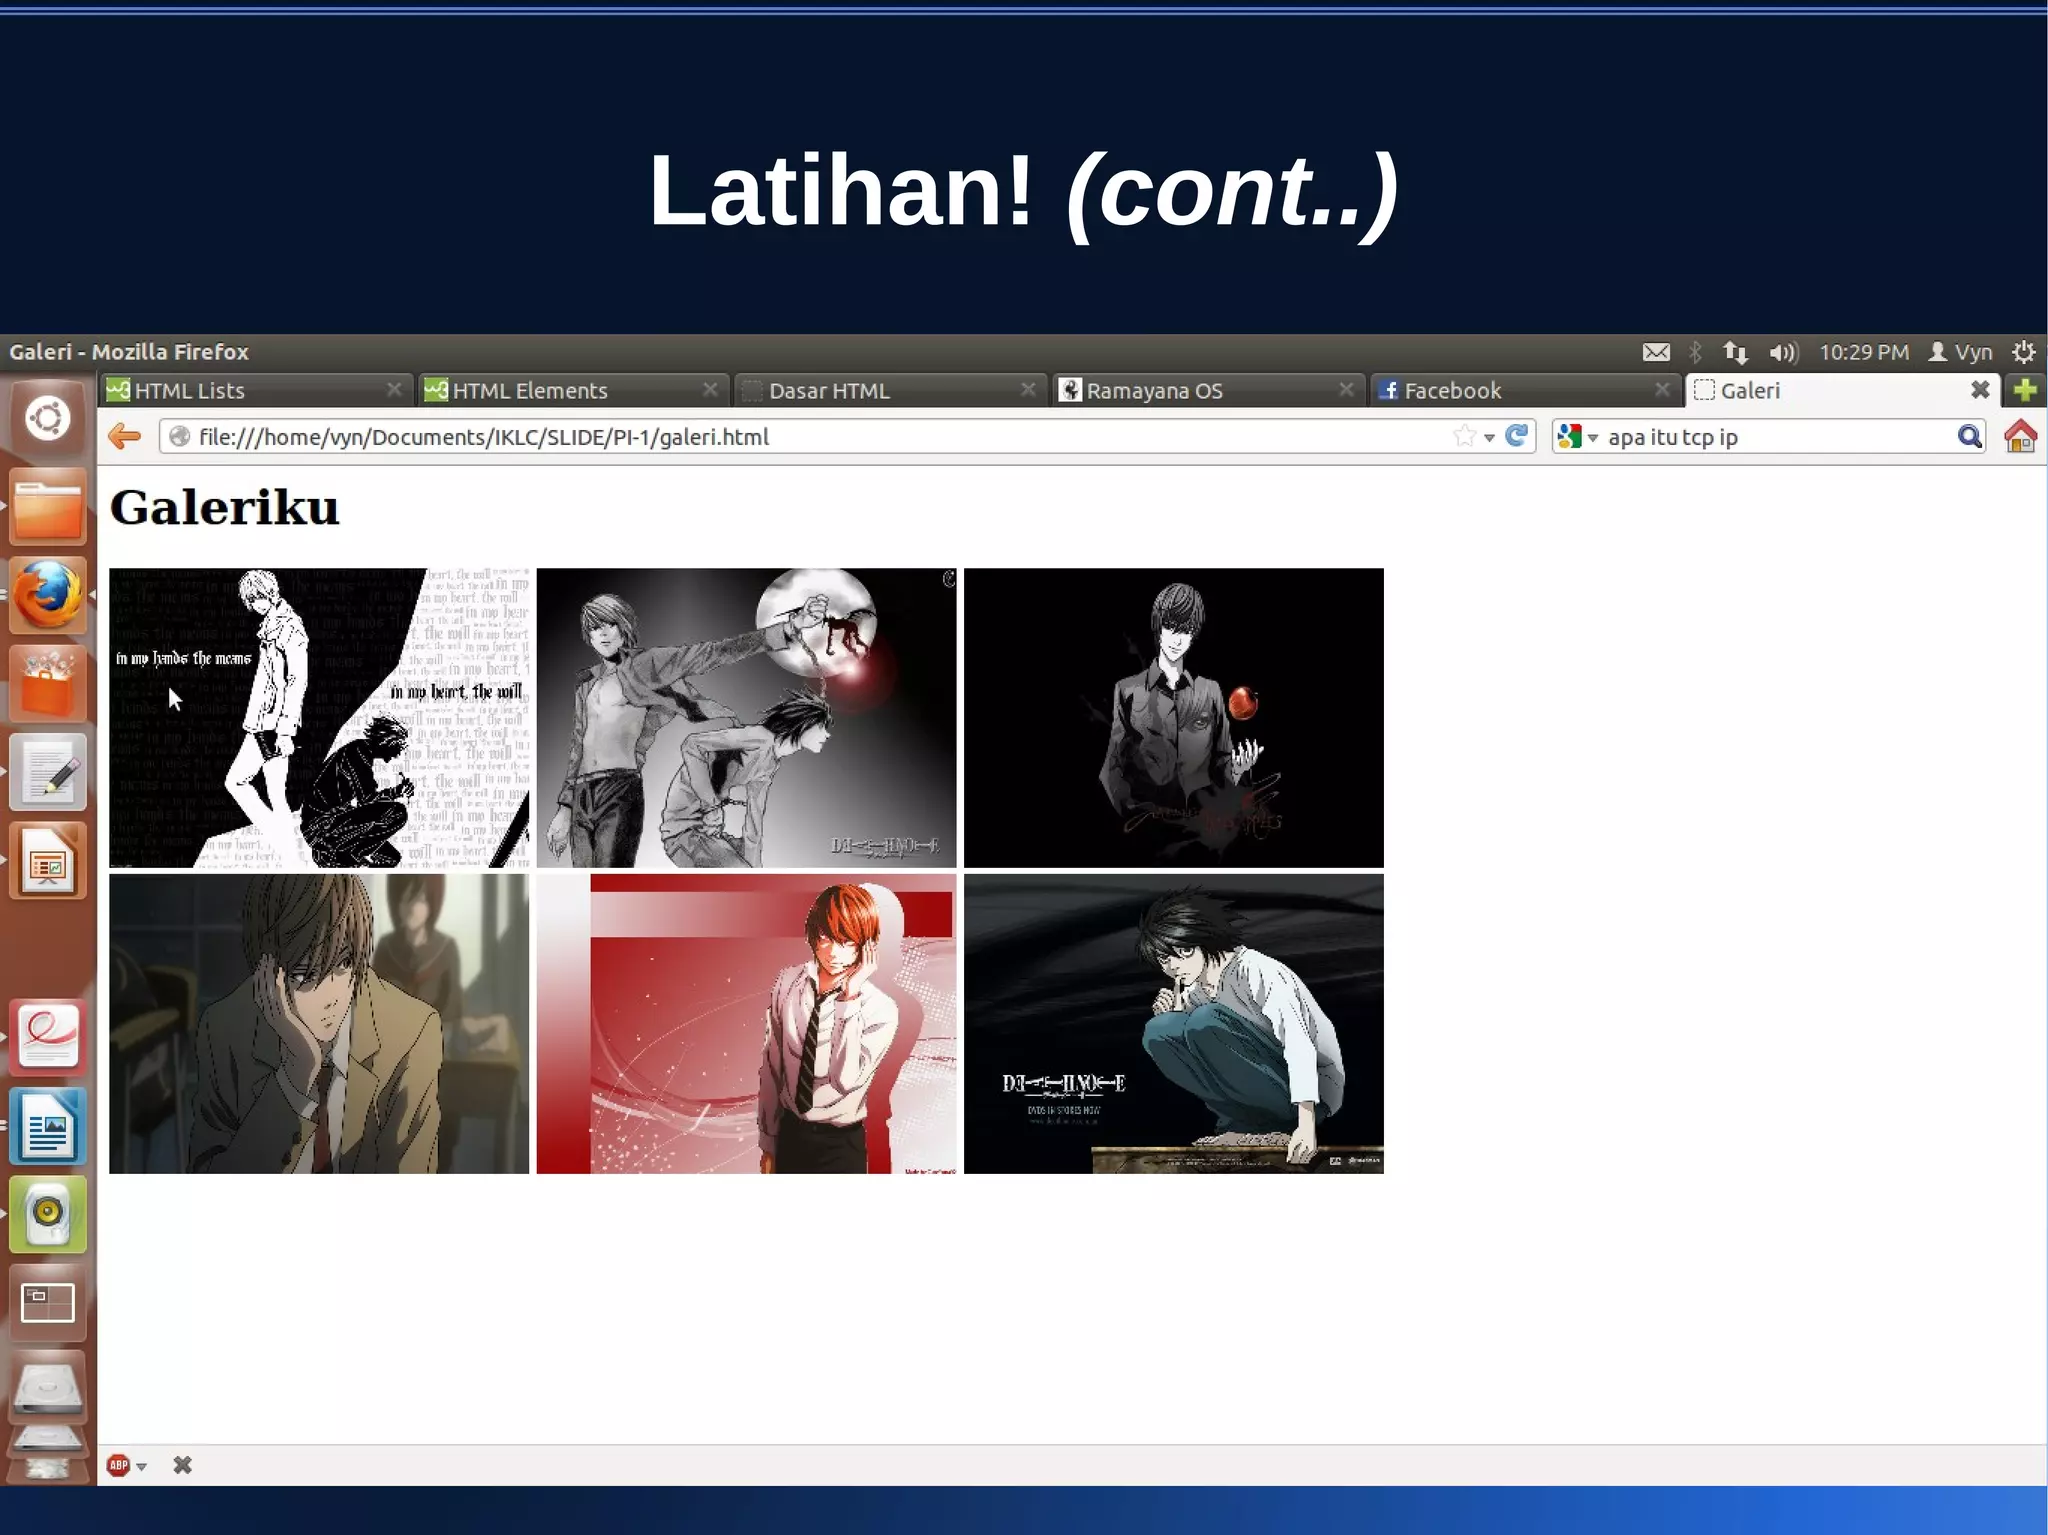Open the Ubuntu Dash home launcher
This screenshot has width=2048, height=1535.
47,419
